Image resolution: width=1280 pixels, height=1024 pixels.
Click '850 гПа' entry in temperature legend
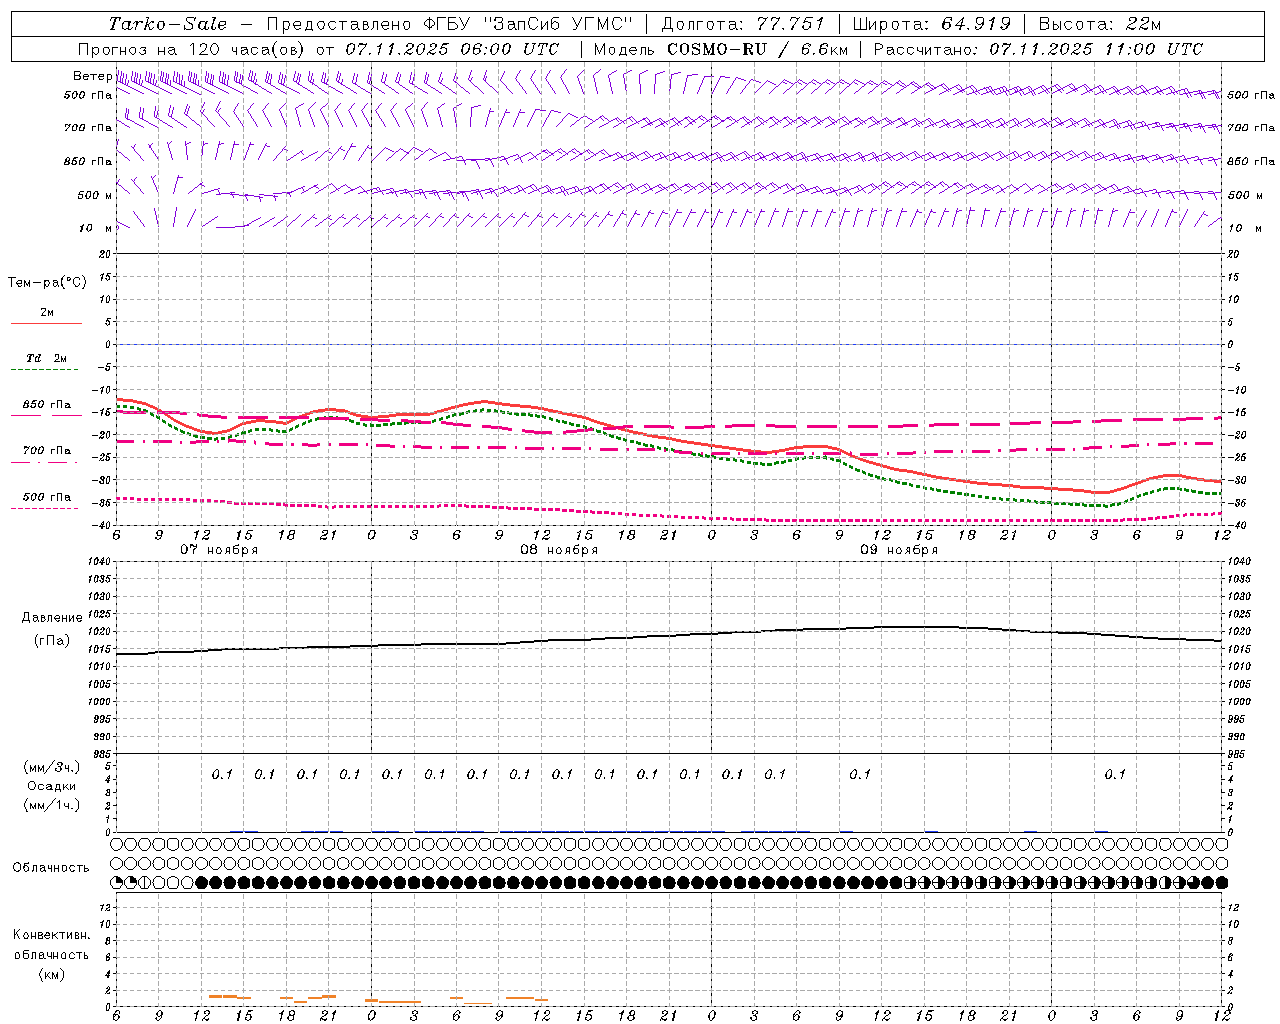(x=46, y=405)
